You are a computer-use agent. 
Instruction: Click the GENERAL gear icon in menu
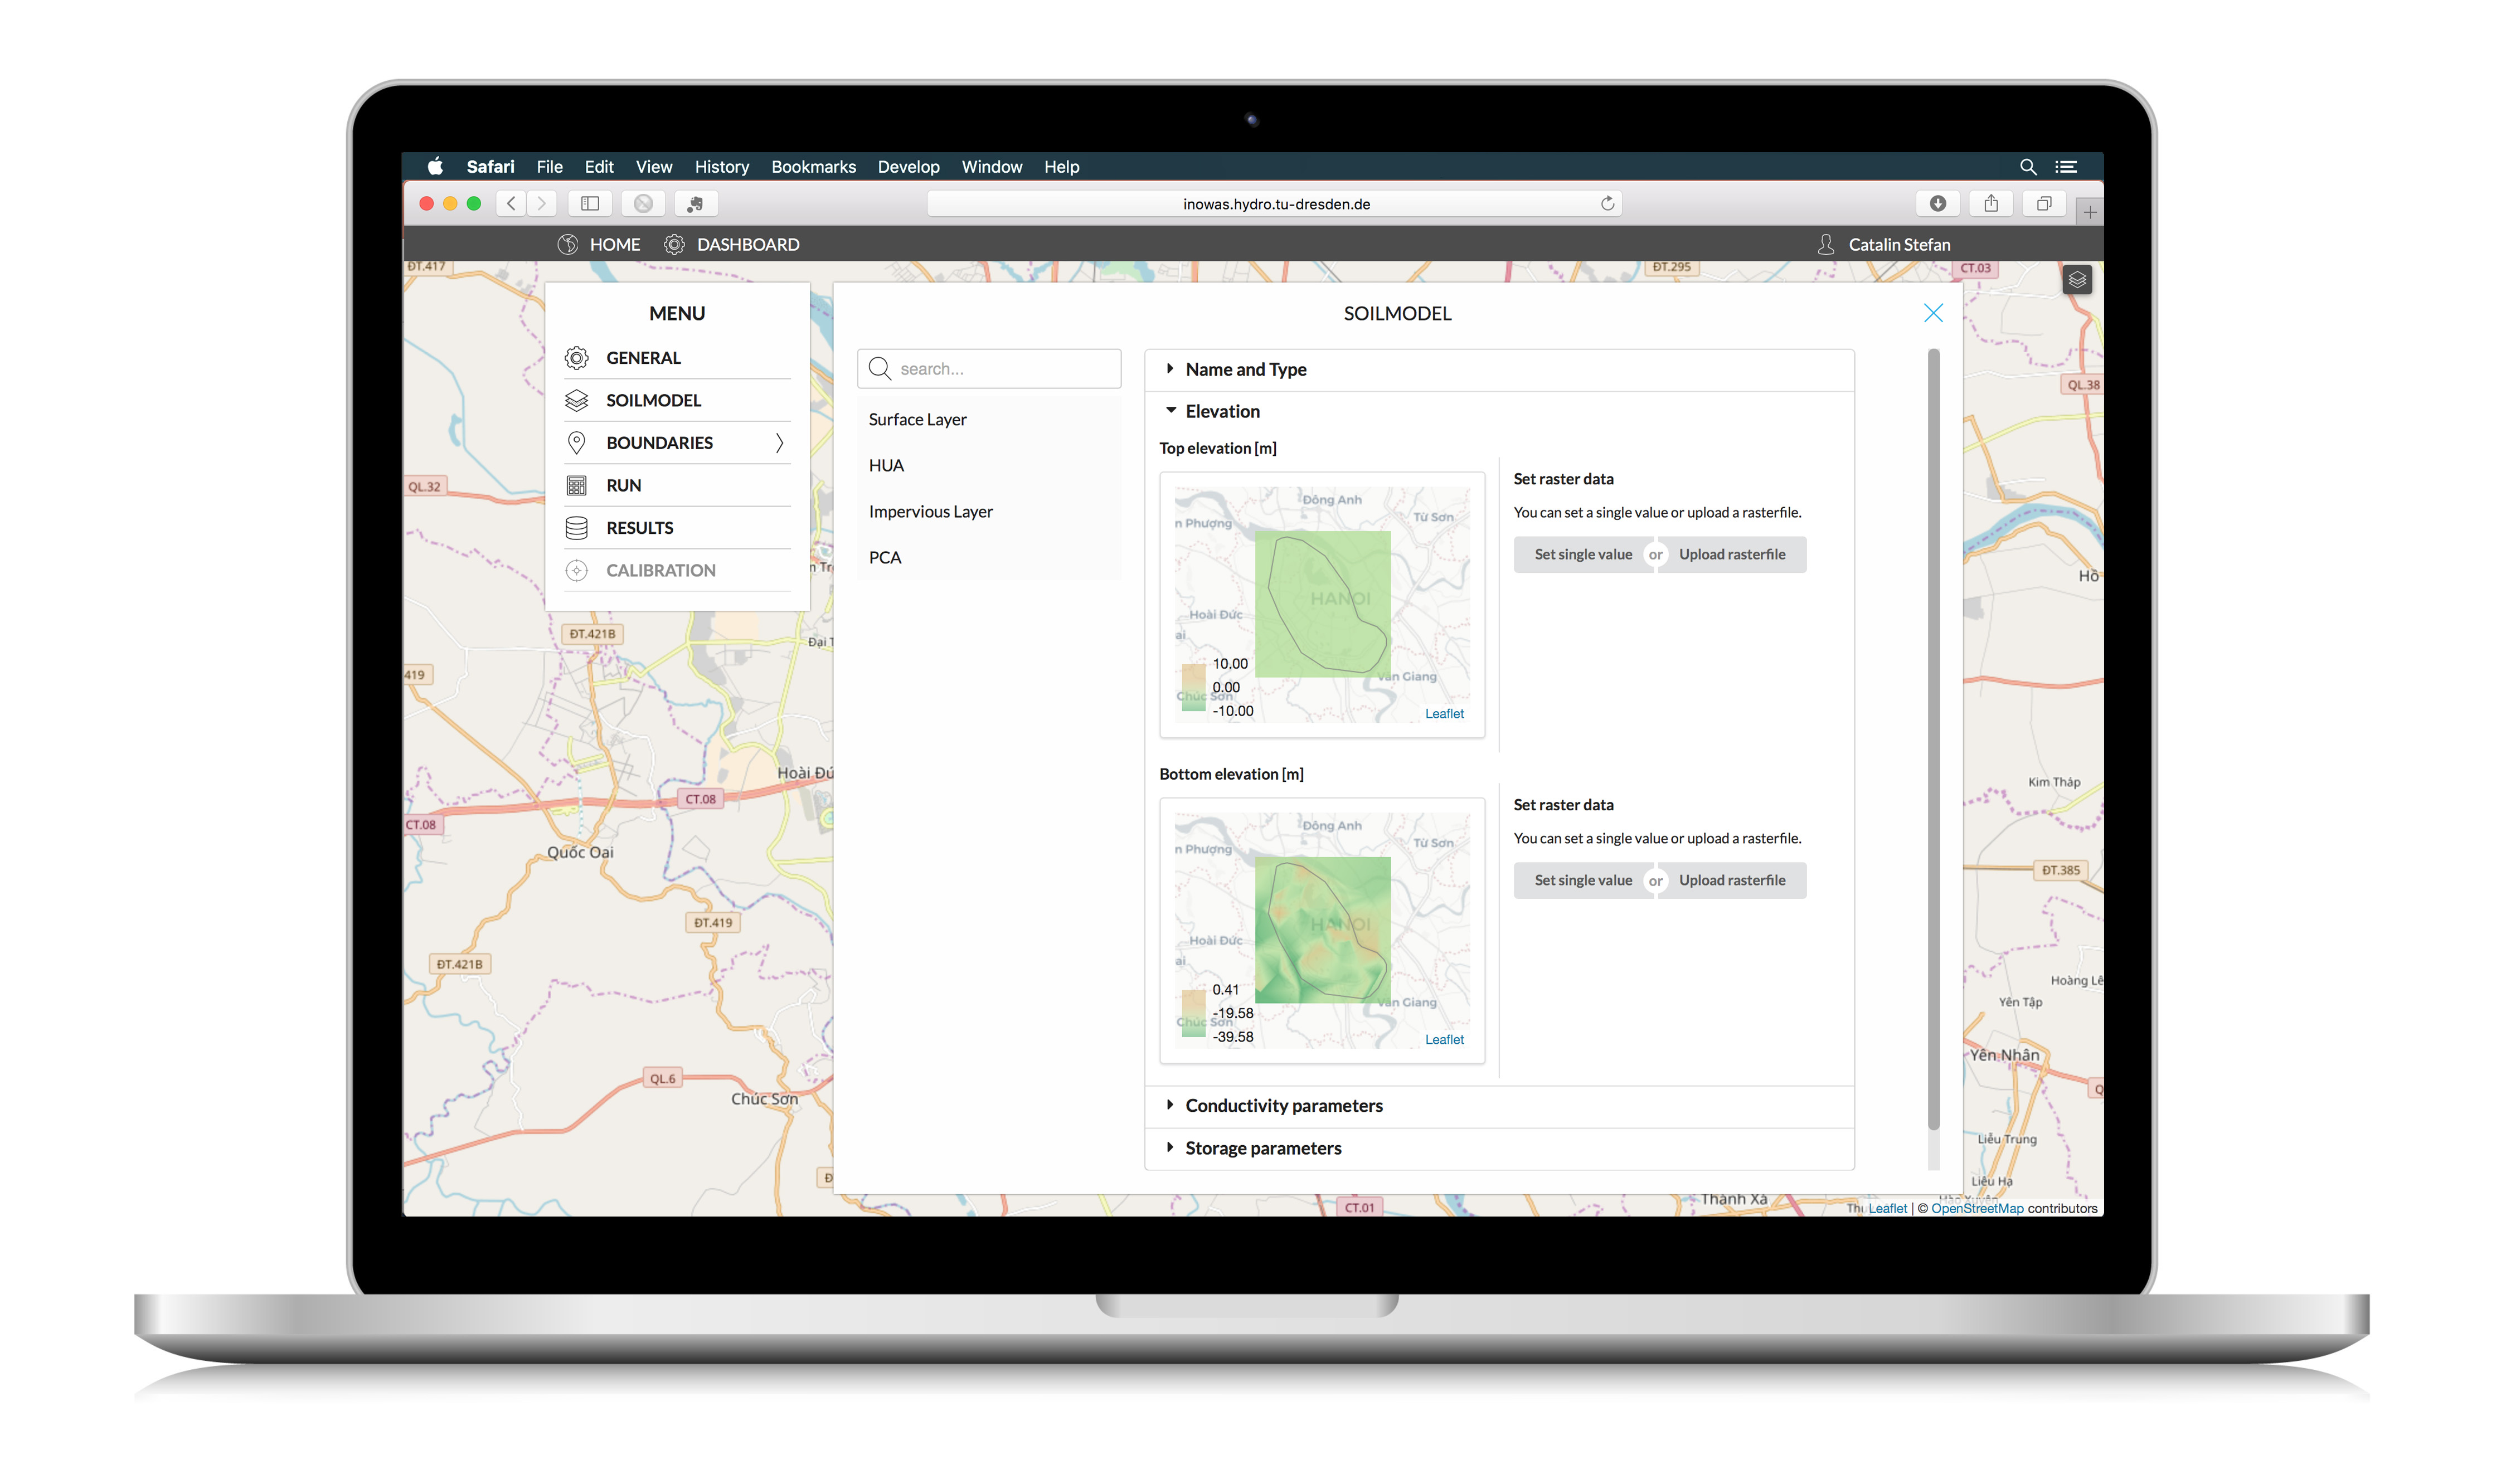(x=576, y=358)
